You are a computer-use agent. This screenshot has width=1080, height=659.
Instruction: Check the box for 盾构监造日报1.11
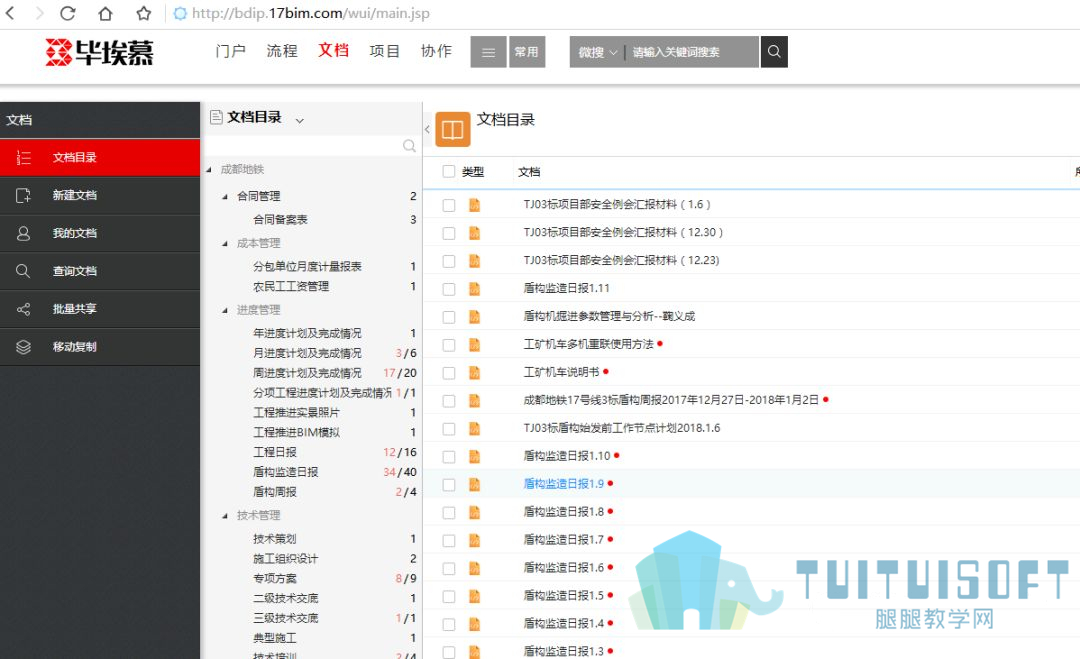pyautogui.click(x=449, y=289)
